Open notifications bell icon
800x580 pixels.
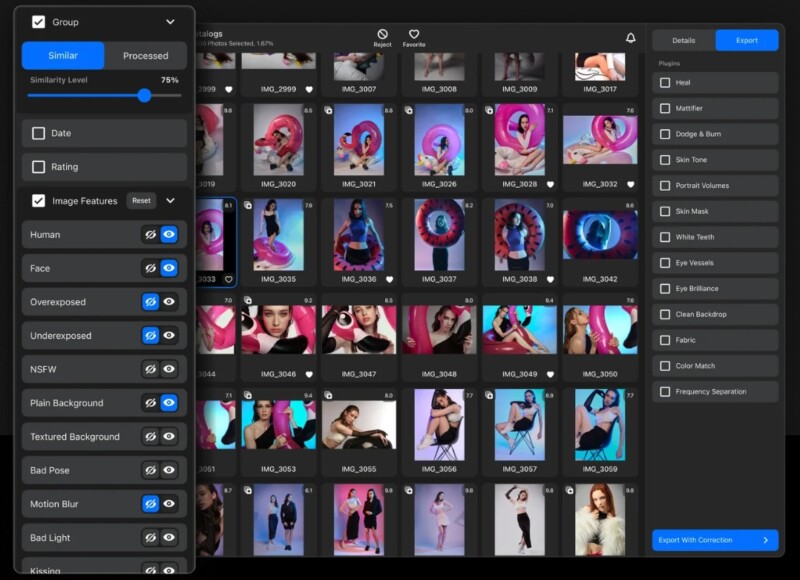pos(631,38)
